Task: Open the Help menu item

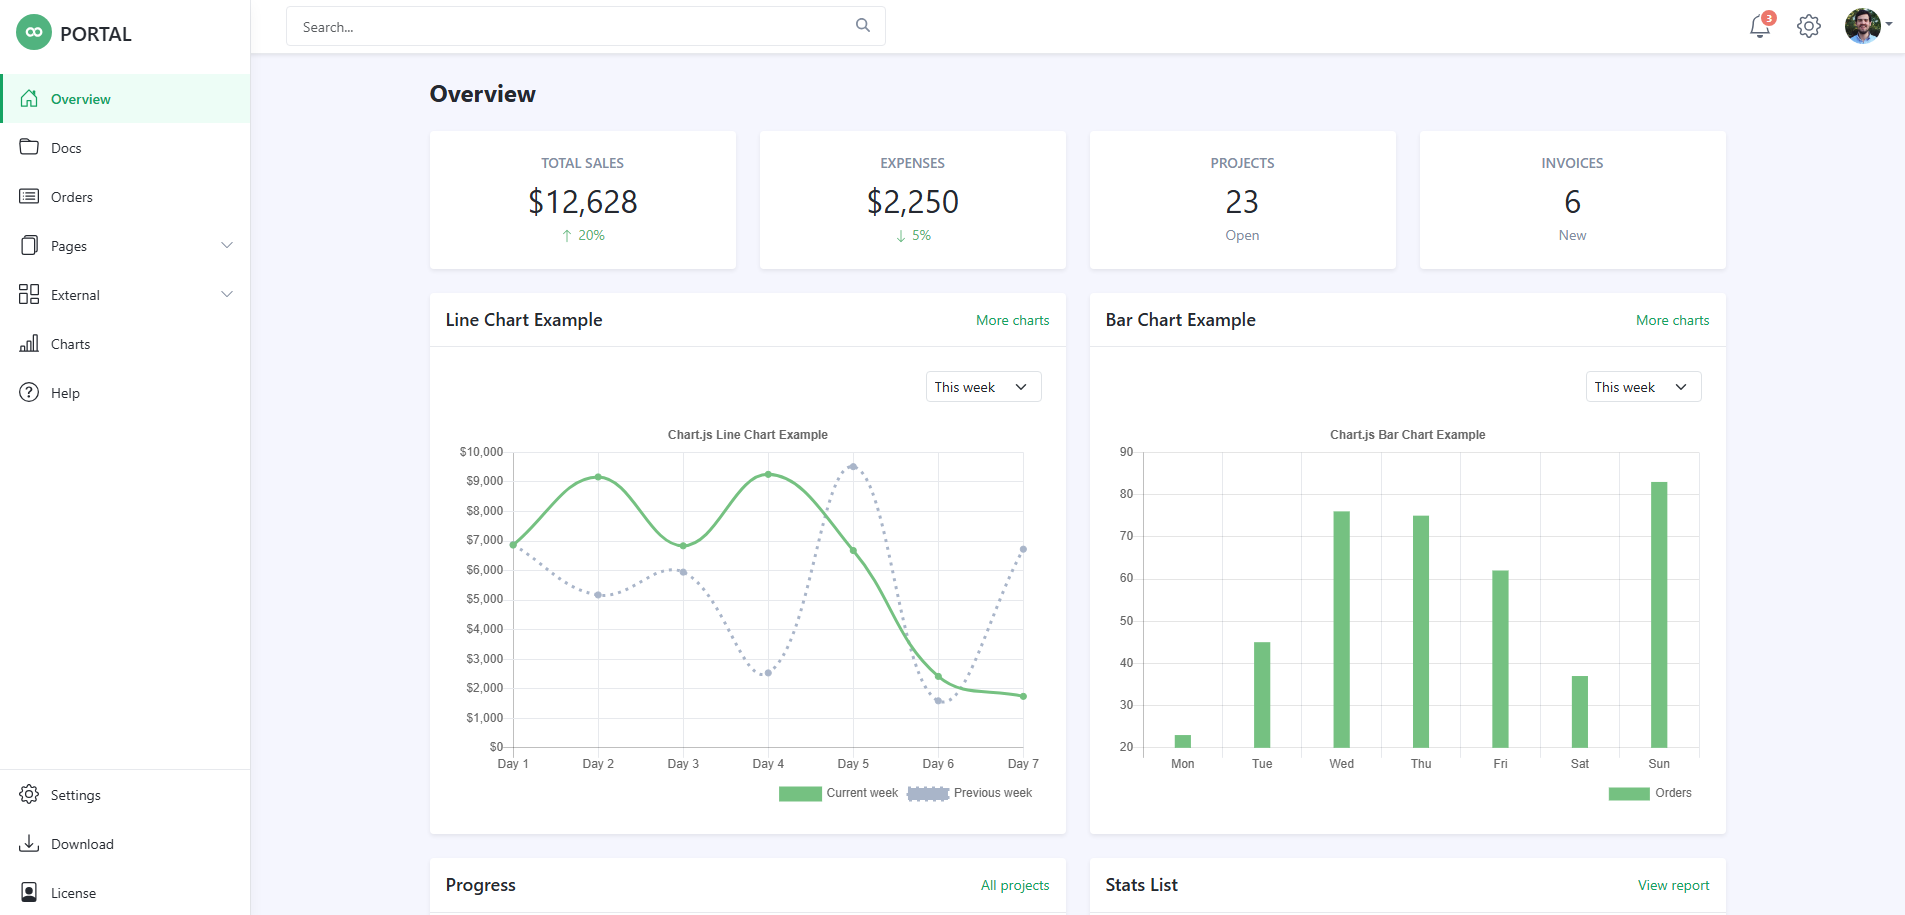Action: [x=125, y=392]
